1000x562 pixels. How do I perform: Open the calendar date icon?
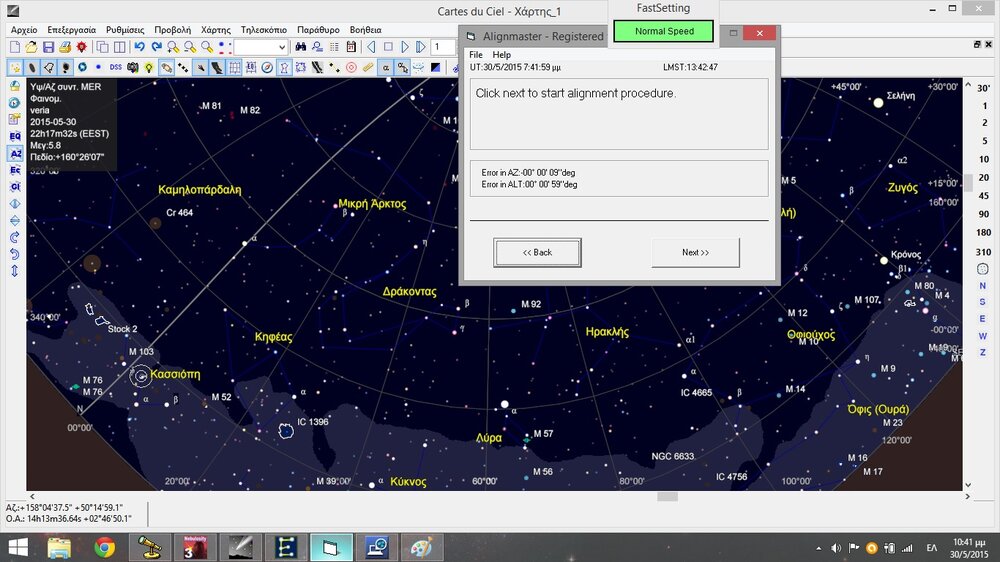click(x=351, y=47)
